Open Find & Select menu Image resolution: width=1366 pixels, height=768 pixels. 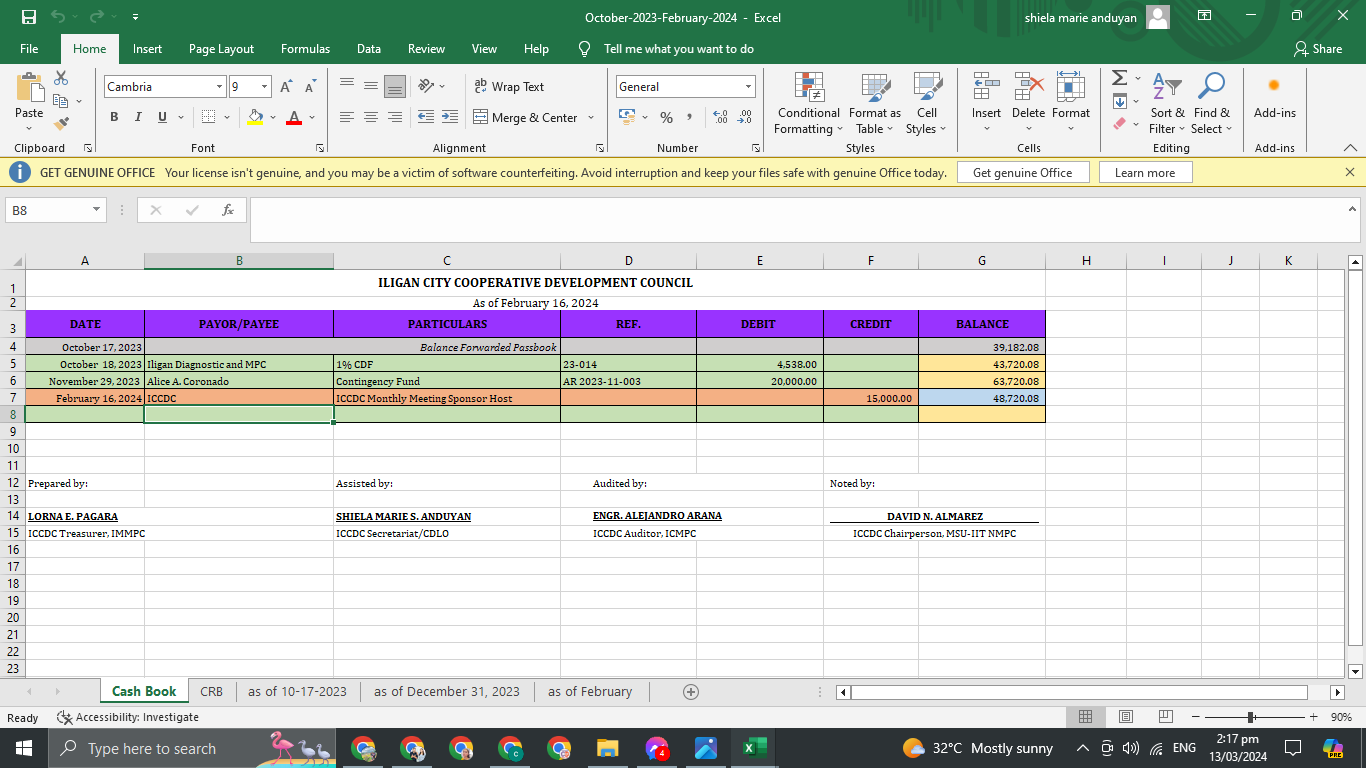click(1211, 104)
